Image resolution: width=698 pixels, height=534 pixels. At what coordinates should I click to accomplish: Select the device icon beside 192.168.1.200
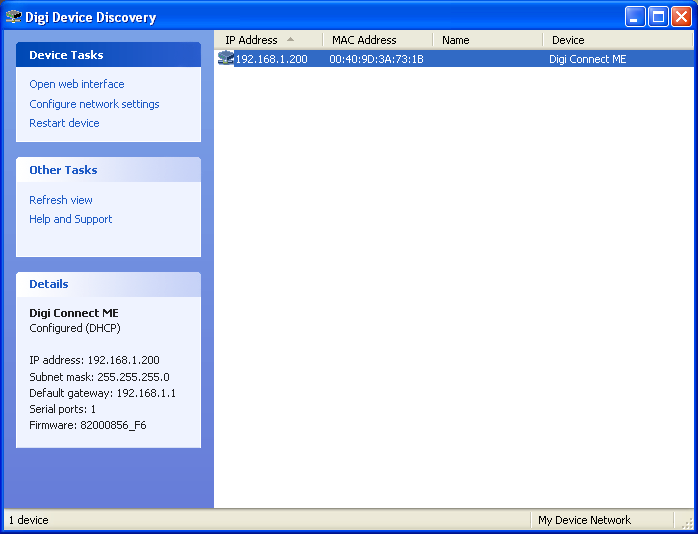[x=226, y=58]
